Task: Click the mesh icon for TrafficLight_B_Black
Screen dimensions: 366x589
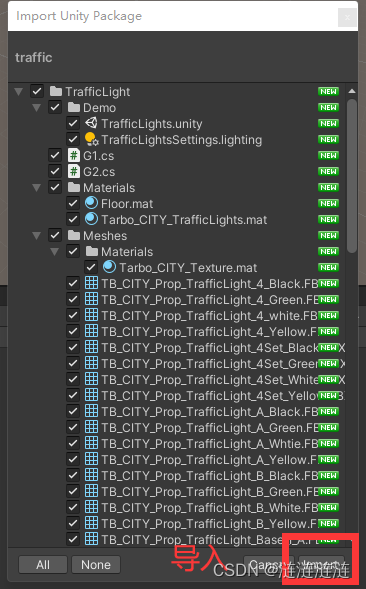Action: (91, 475)
